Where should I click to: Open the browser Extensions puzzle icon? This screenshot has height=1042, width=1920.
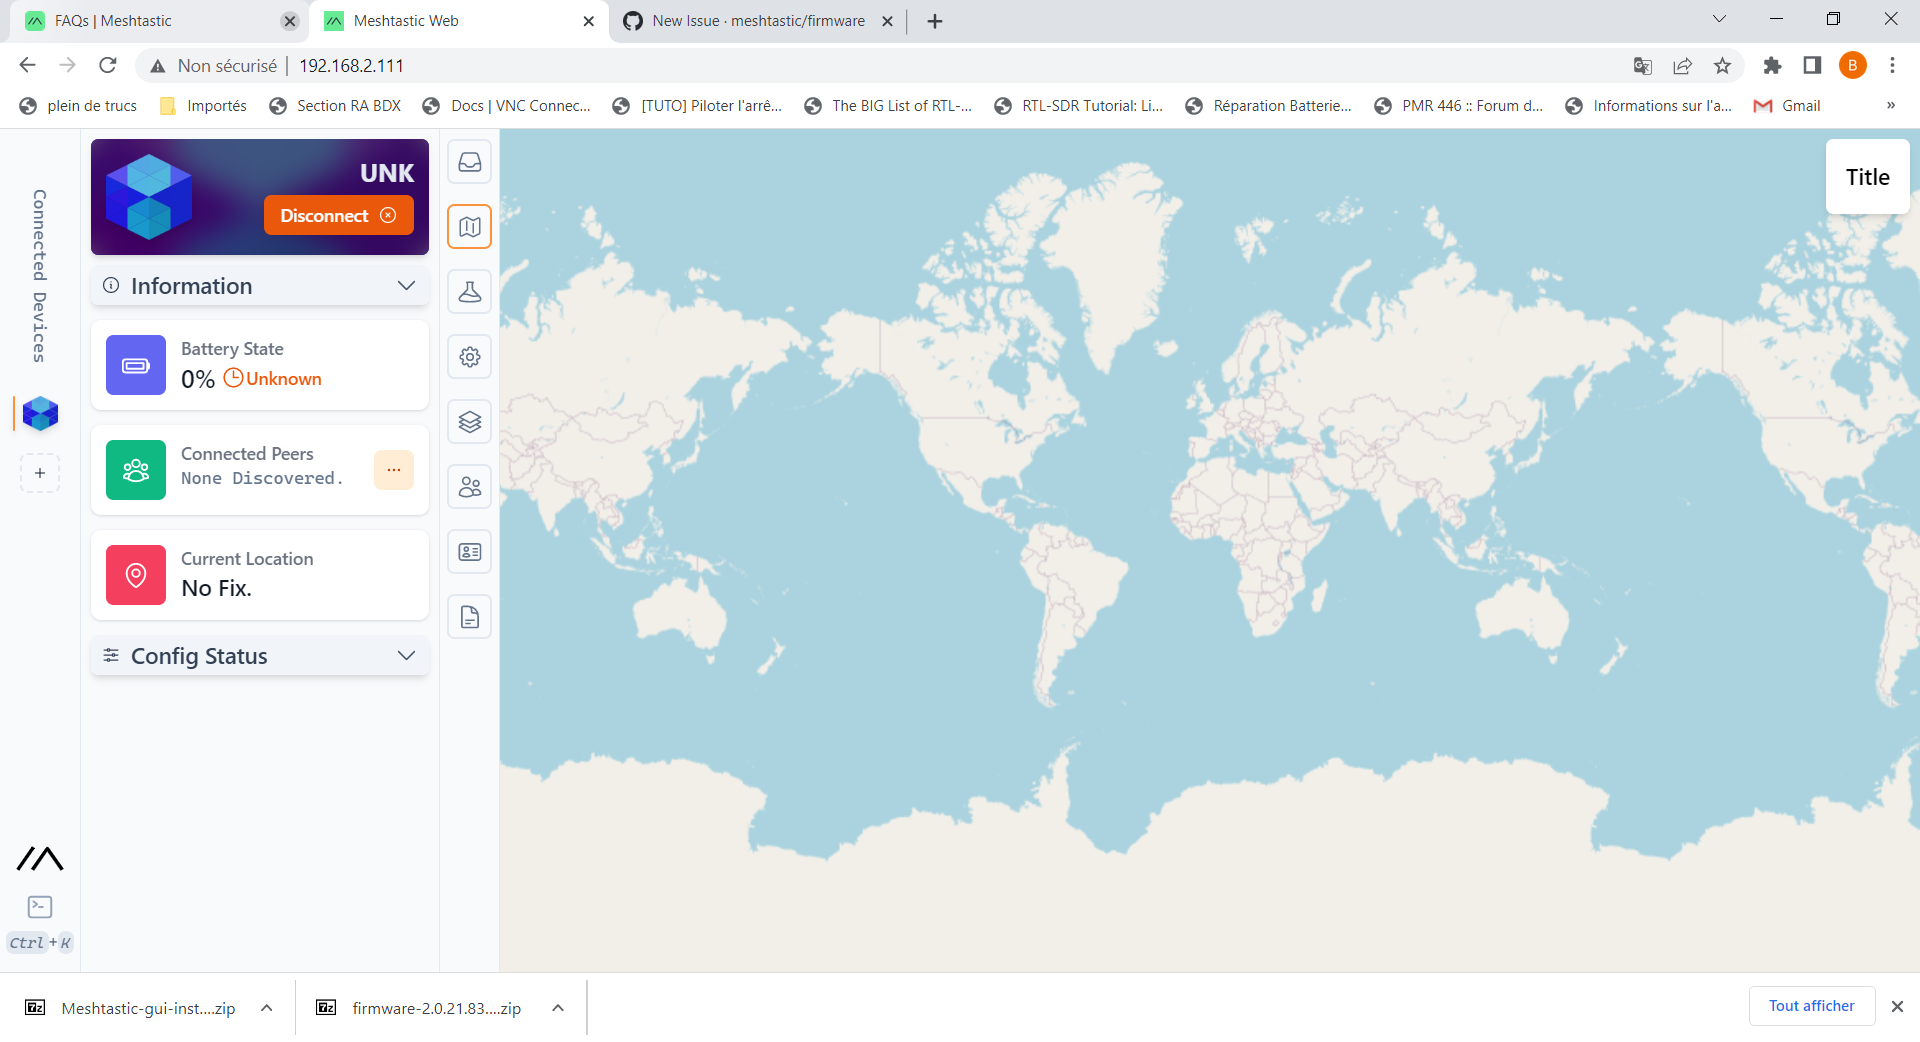click(1772, 66)
